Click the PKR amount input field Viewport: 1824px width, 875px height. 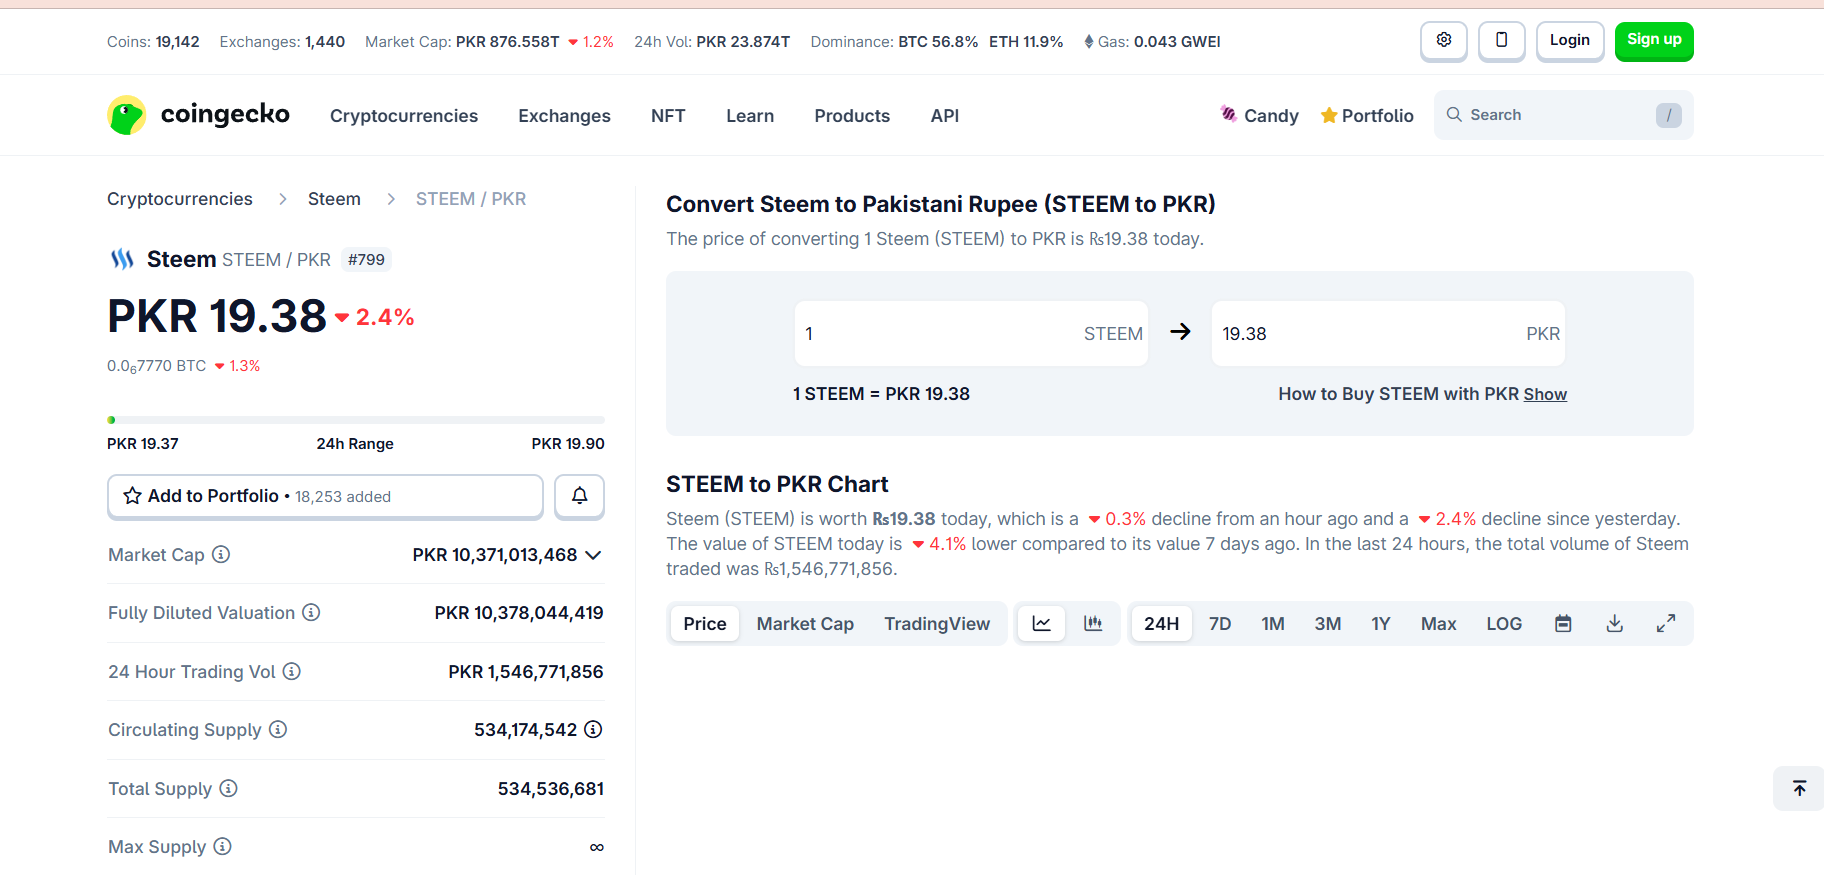pos(1388,333)
